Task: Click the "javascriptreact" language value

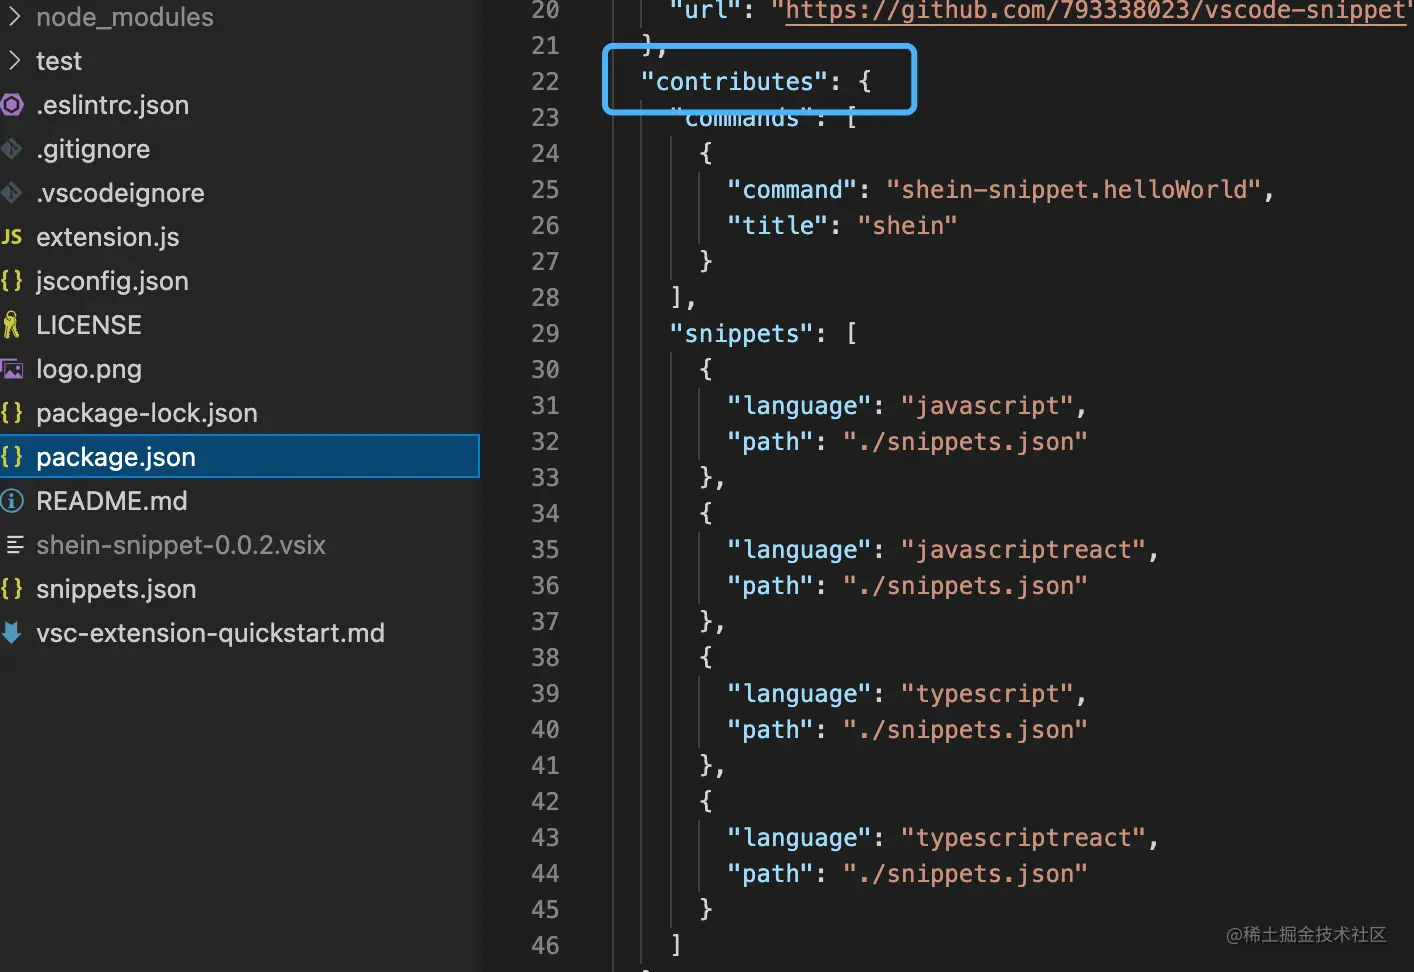Action: tap(1024, 549)
